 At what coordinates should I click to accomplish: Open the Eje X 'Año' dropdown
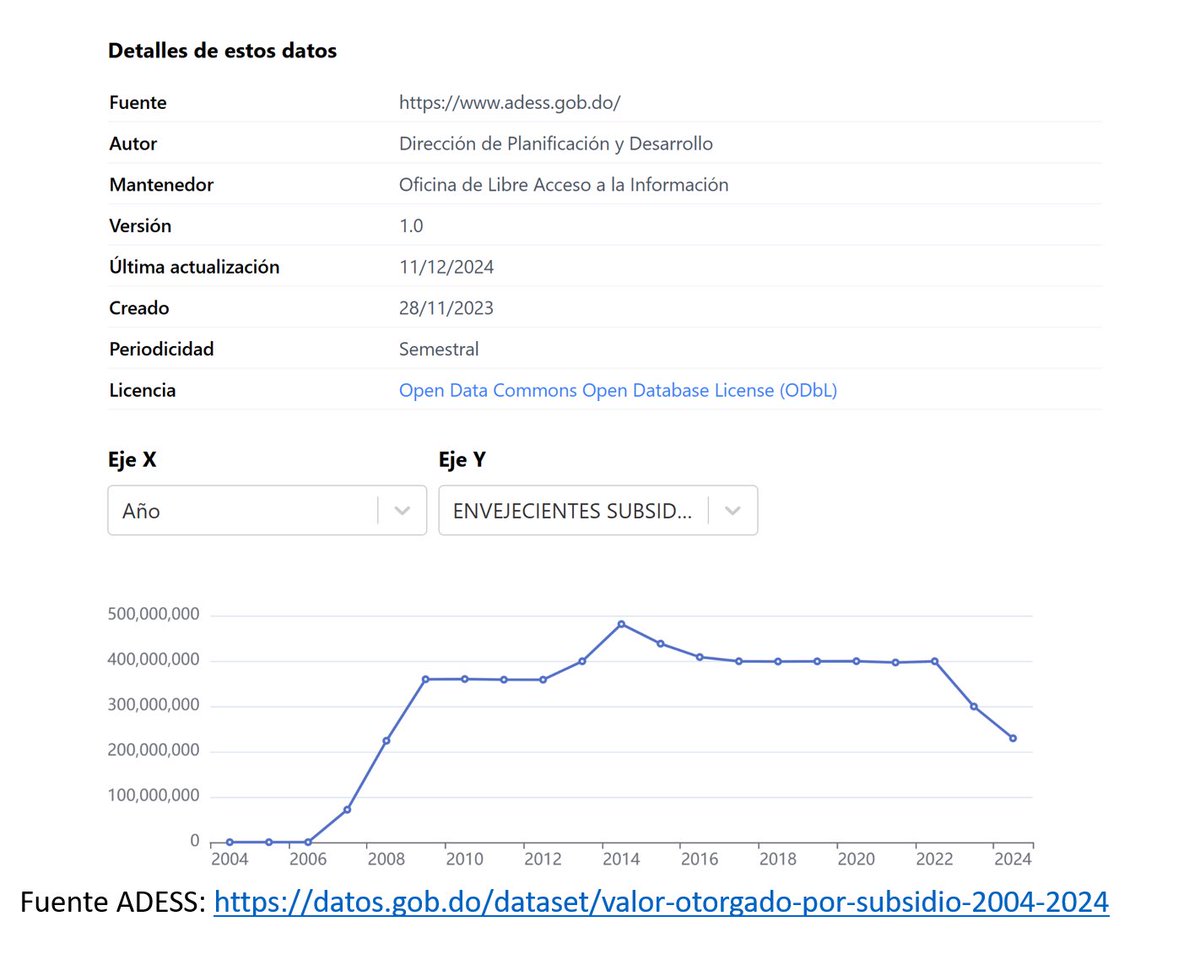pyautogui.click(x=267, y=510)
